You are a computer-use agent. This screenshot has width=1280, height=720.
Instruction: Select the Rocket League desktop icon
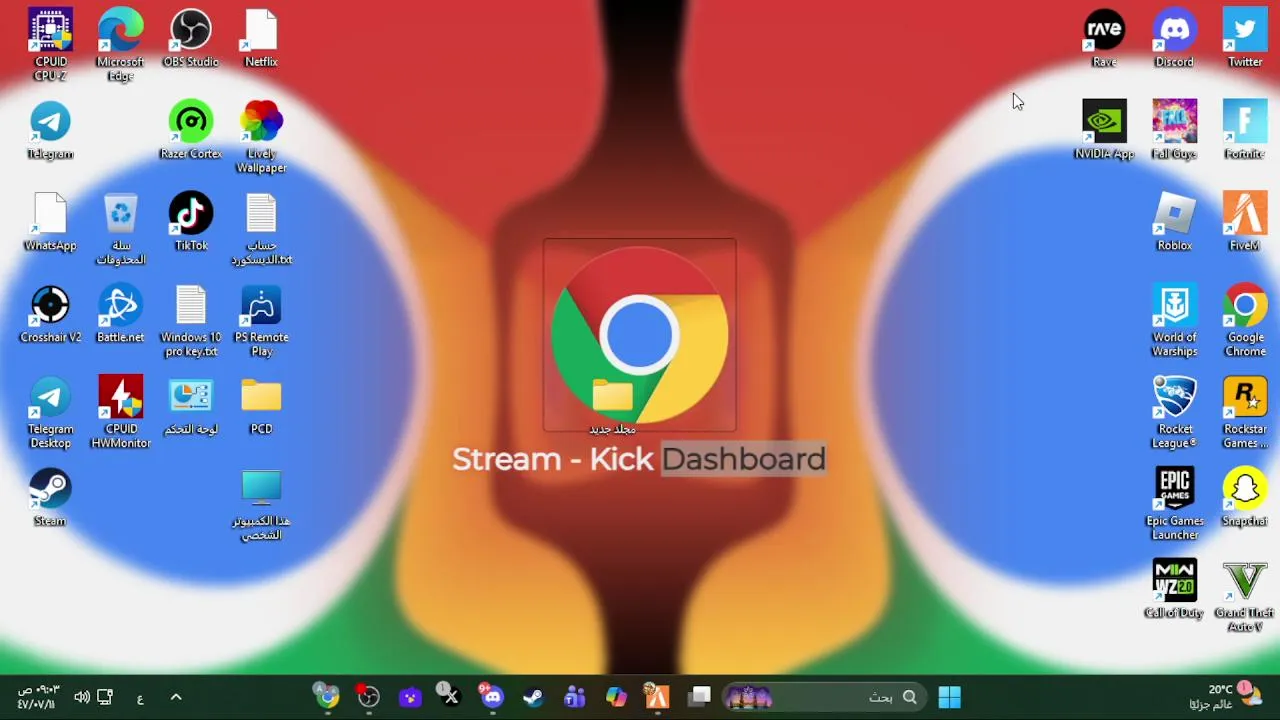pos(1174,412)
